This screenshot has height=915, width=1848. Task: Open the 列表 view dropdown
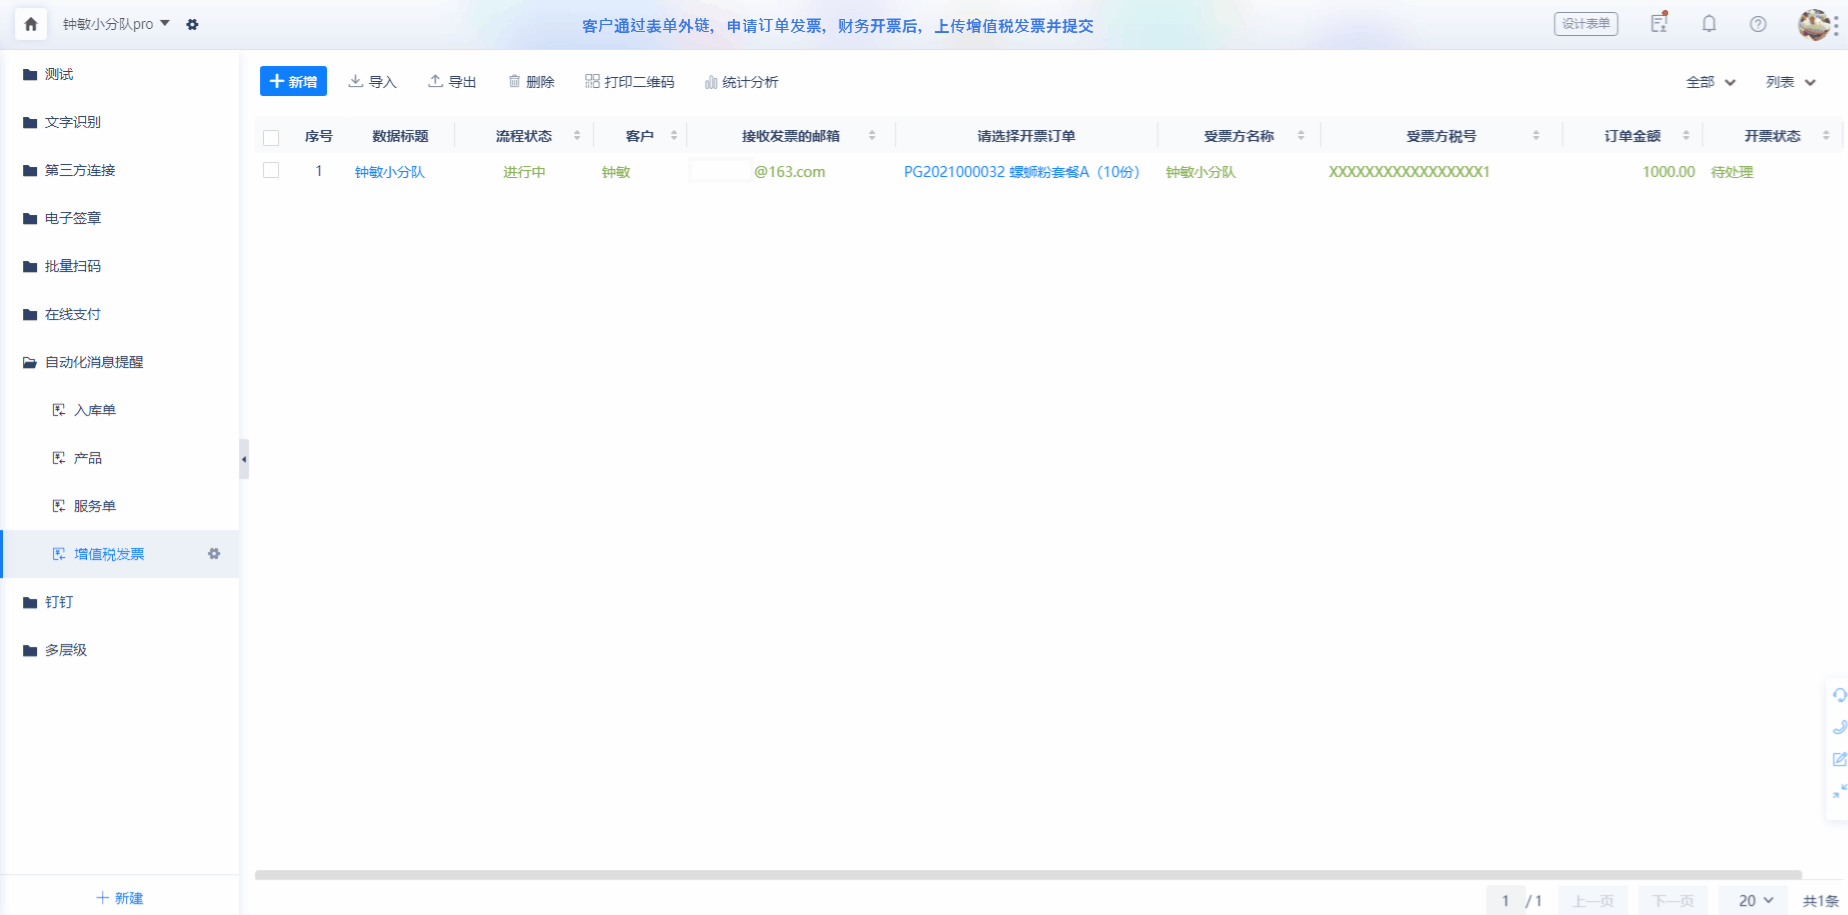[x=1790, y=82]
